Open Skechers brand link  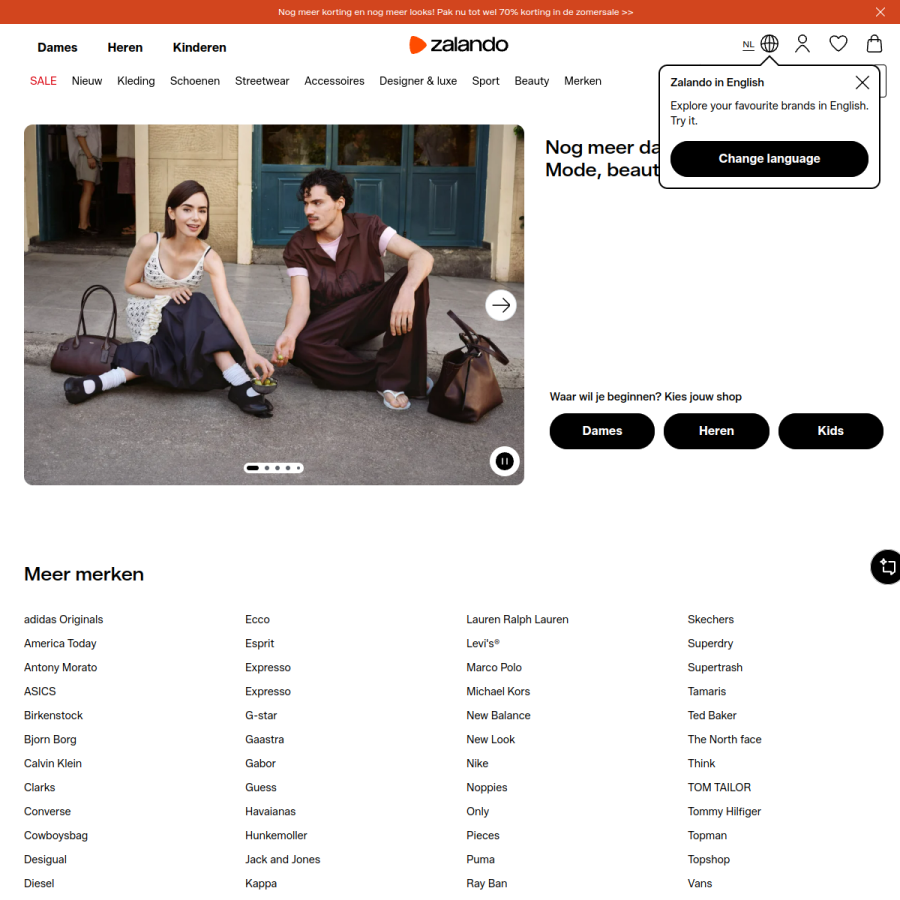[711, 619]
